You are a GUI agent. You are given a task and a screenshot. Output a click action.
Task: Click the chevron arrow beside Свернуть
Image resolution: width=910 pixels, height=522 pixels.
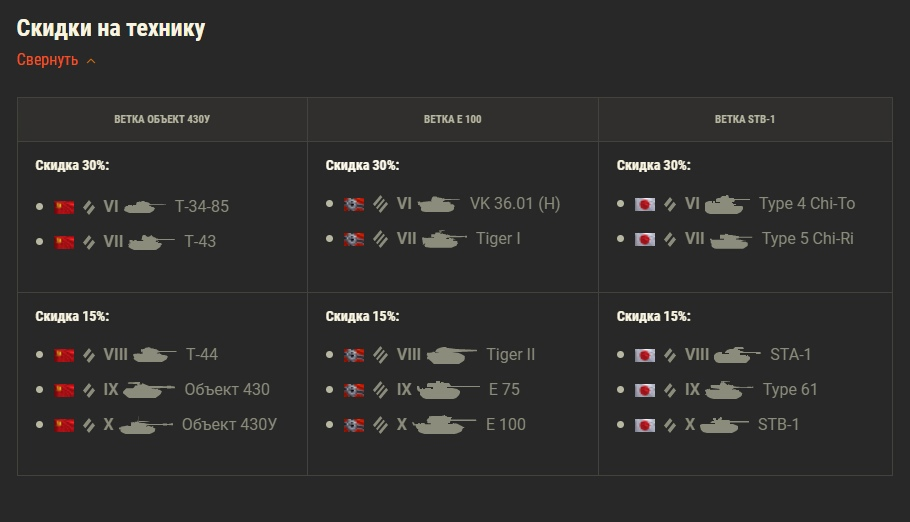tap(91, 61)
